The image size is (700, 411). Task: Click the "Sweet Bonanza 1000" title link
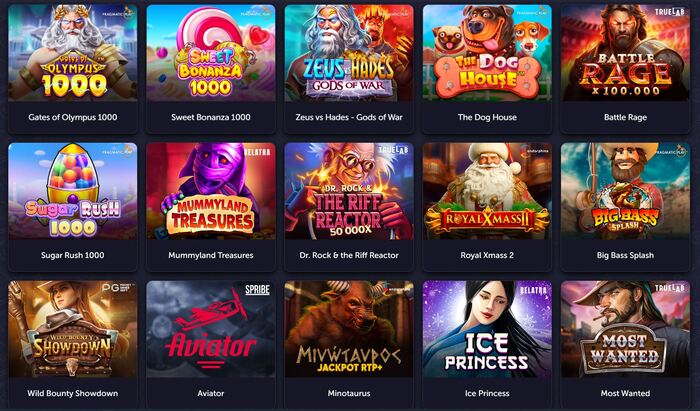[211, 117]
